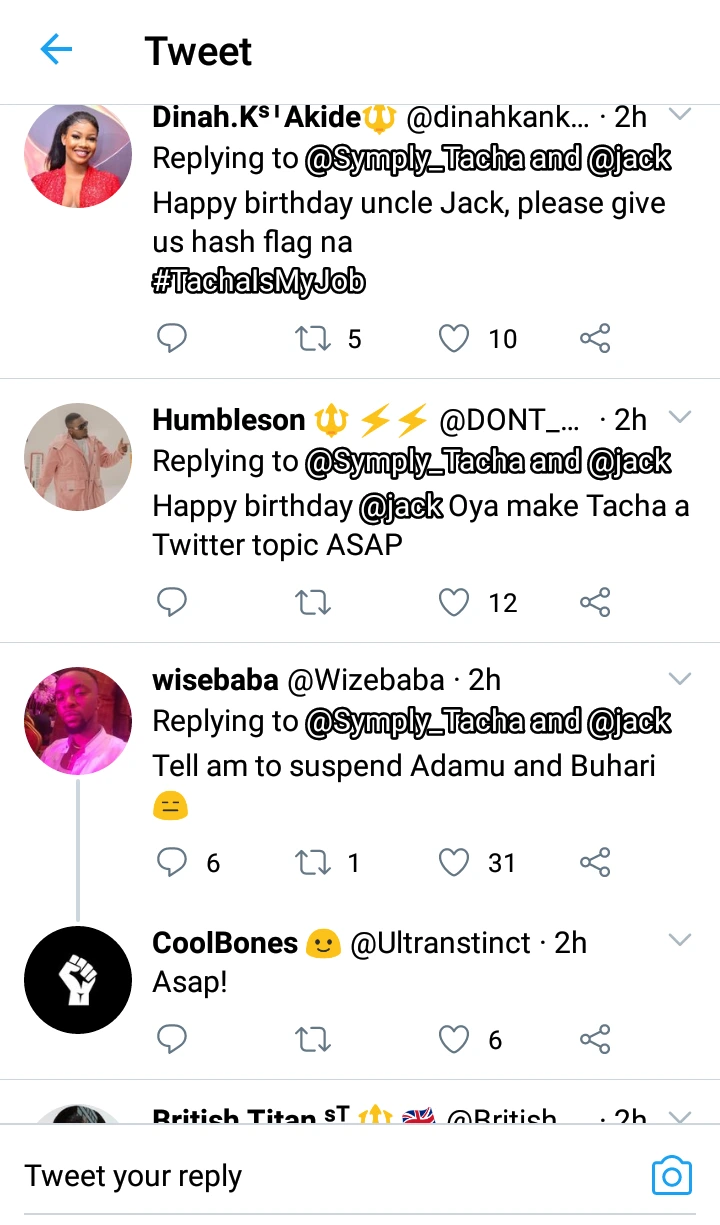720x1225 pixels.
Task: Open options chevron on Dinah.K's tweet
Action: coord(680,115)
